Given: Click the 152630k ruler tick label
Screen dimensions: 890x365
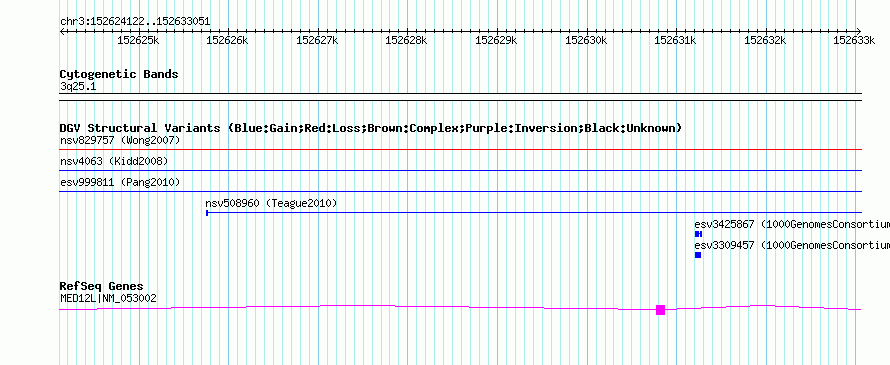Looking at the screenshot, I should [586, 40].
